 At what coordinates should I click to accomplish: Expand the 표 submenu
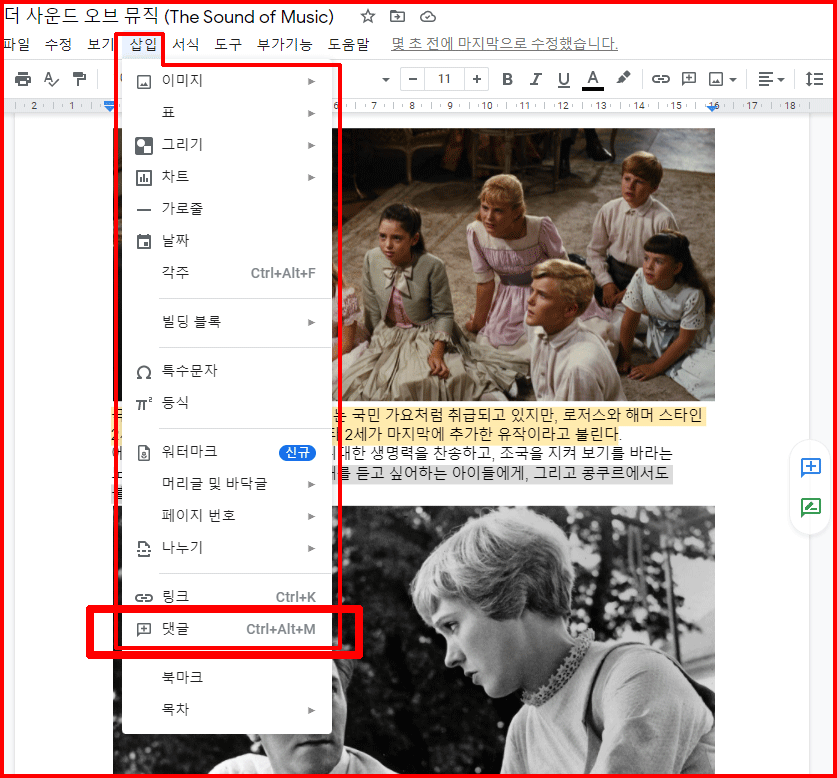coord(227,113)
